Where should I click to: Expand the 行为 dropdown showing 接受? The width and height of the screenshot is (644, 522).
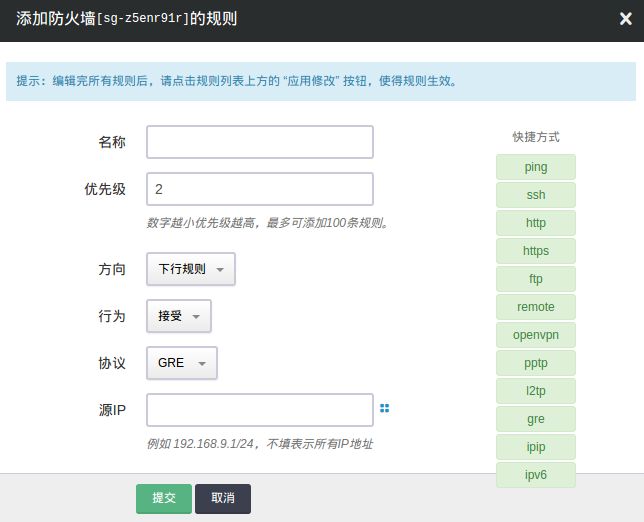tap(179, 316)
